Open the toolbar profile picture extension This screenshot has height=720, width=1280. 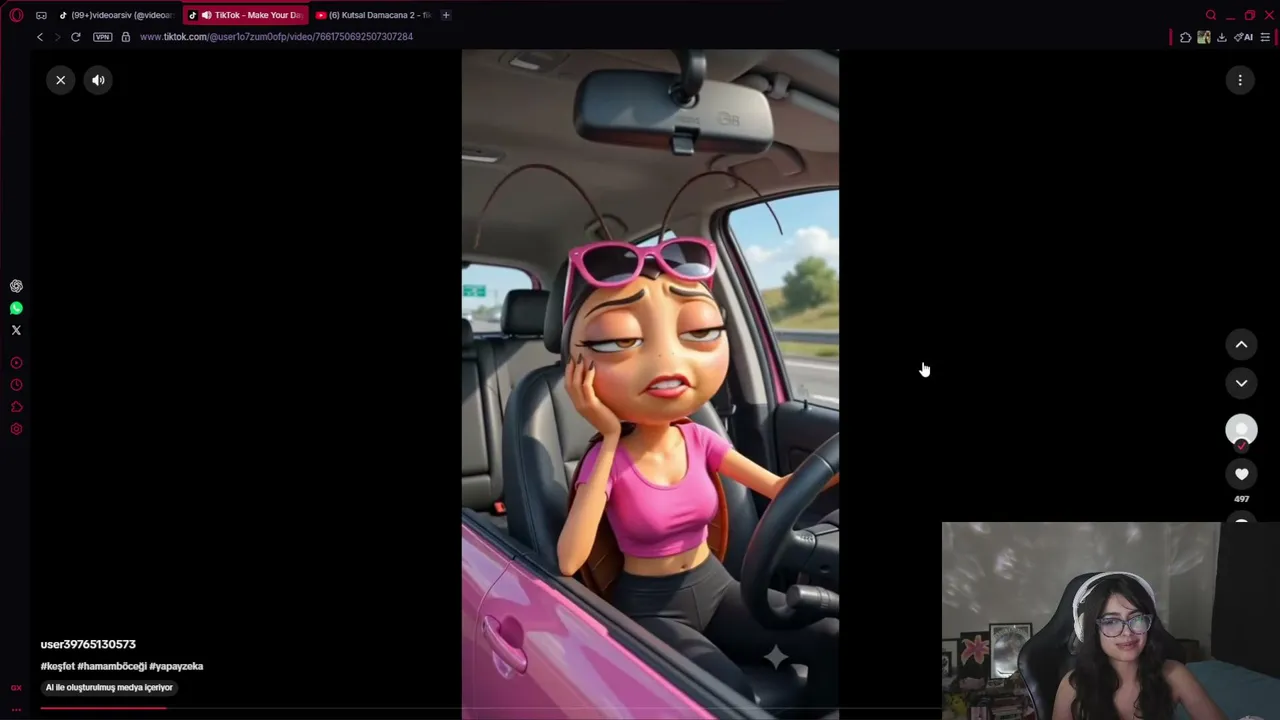click(x=1203, y=37)
